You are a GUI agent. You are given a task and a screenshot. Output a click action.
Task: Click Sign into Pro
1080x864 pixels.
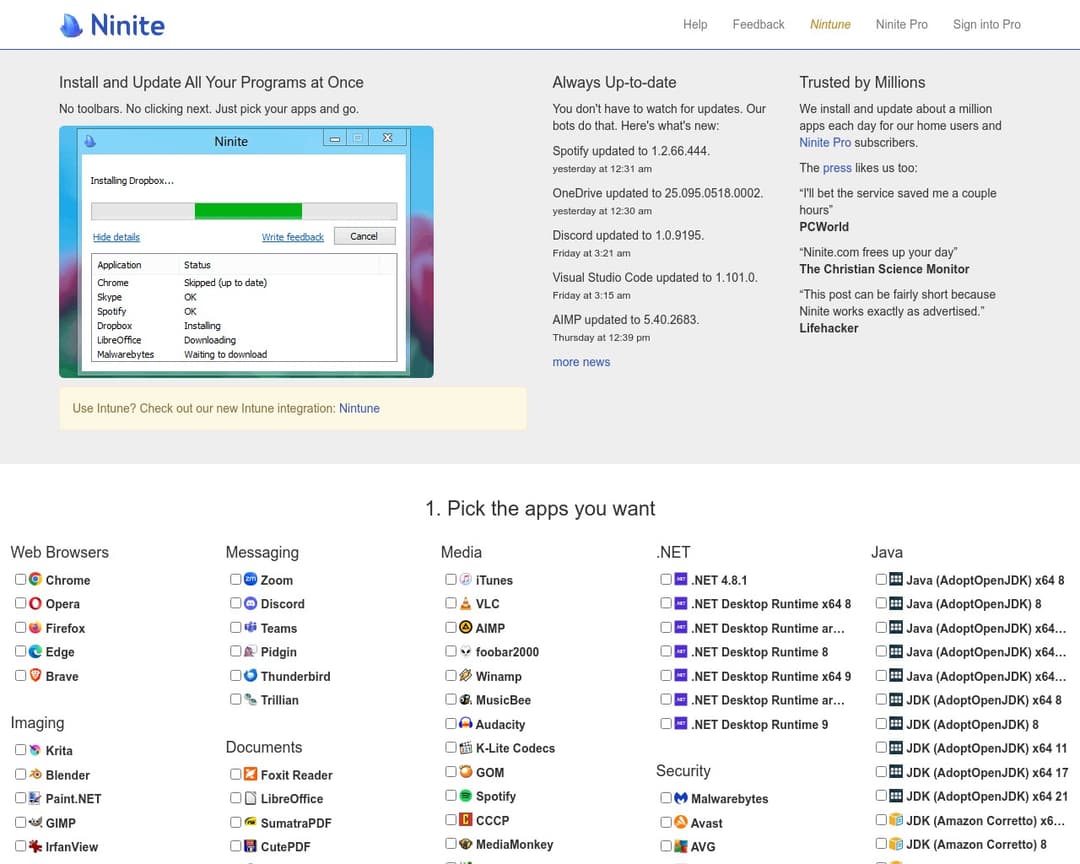click(x=986, y=24)
